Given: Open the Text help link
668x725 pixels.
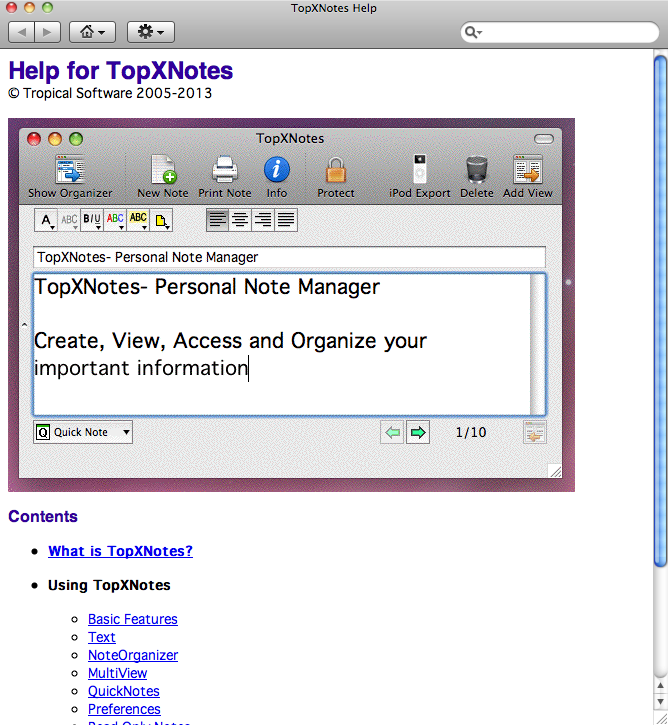Looking at the screenshot, I should [102, 637].
